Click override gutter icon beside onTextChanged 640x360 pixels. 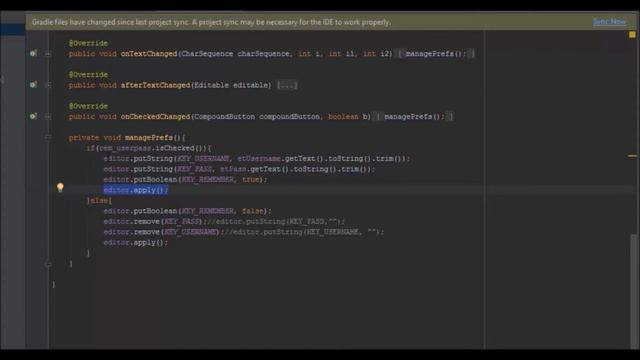33,53
